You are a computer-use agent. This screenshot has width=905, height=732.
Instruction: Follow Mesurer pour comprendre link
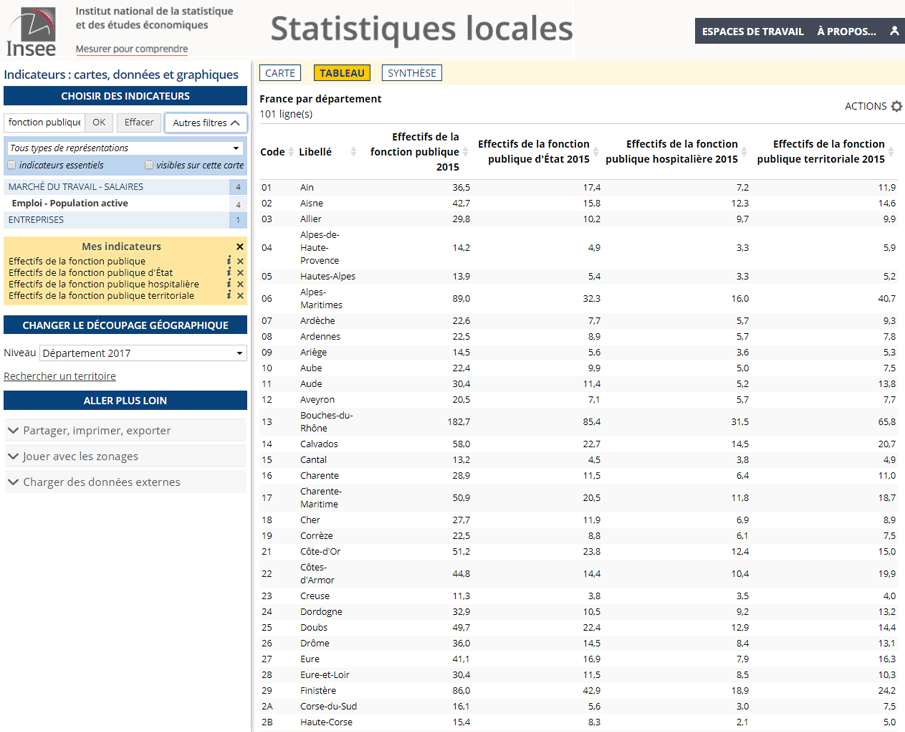point(132,48)
